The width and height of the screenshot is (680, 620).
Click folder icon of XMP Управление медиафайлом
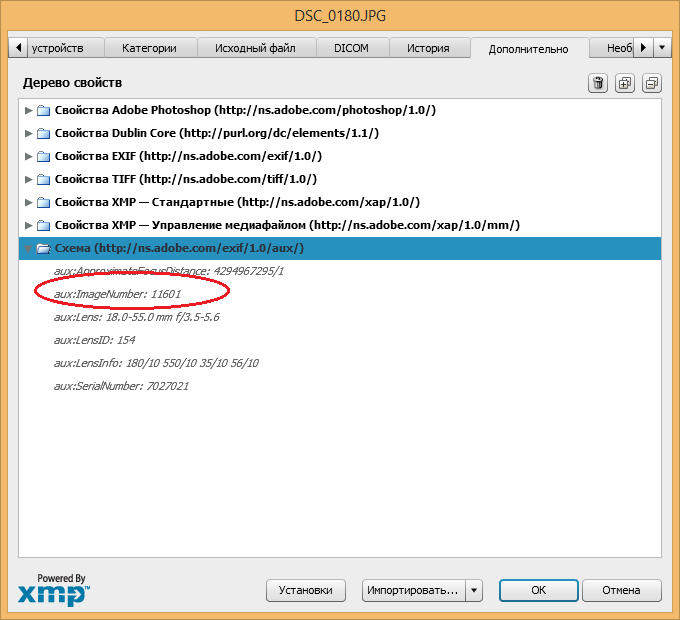[43, 225]
